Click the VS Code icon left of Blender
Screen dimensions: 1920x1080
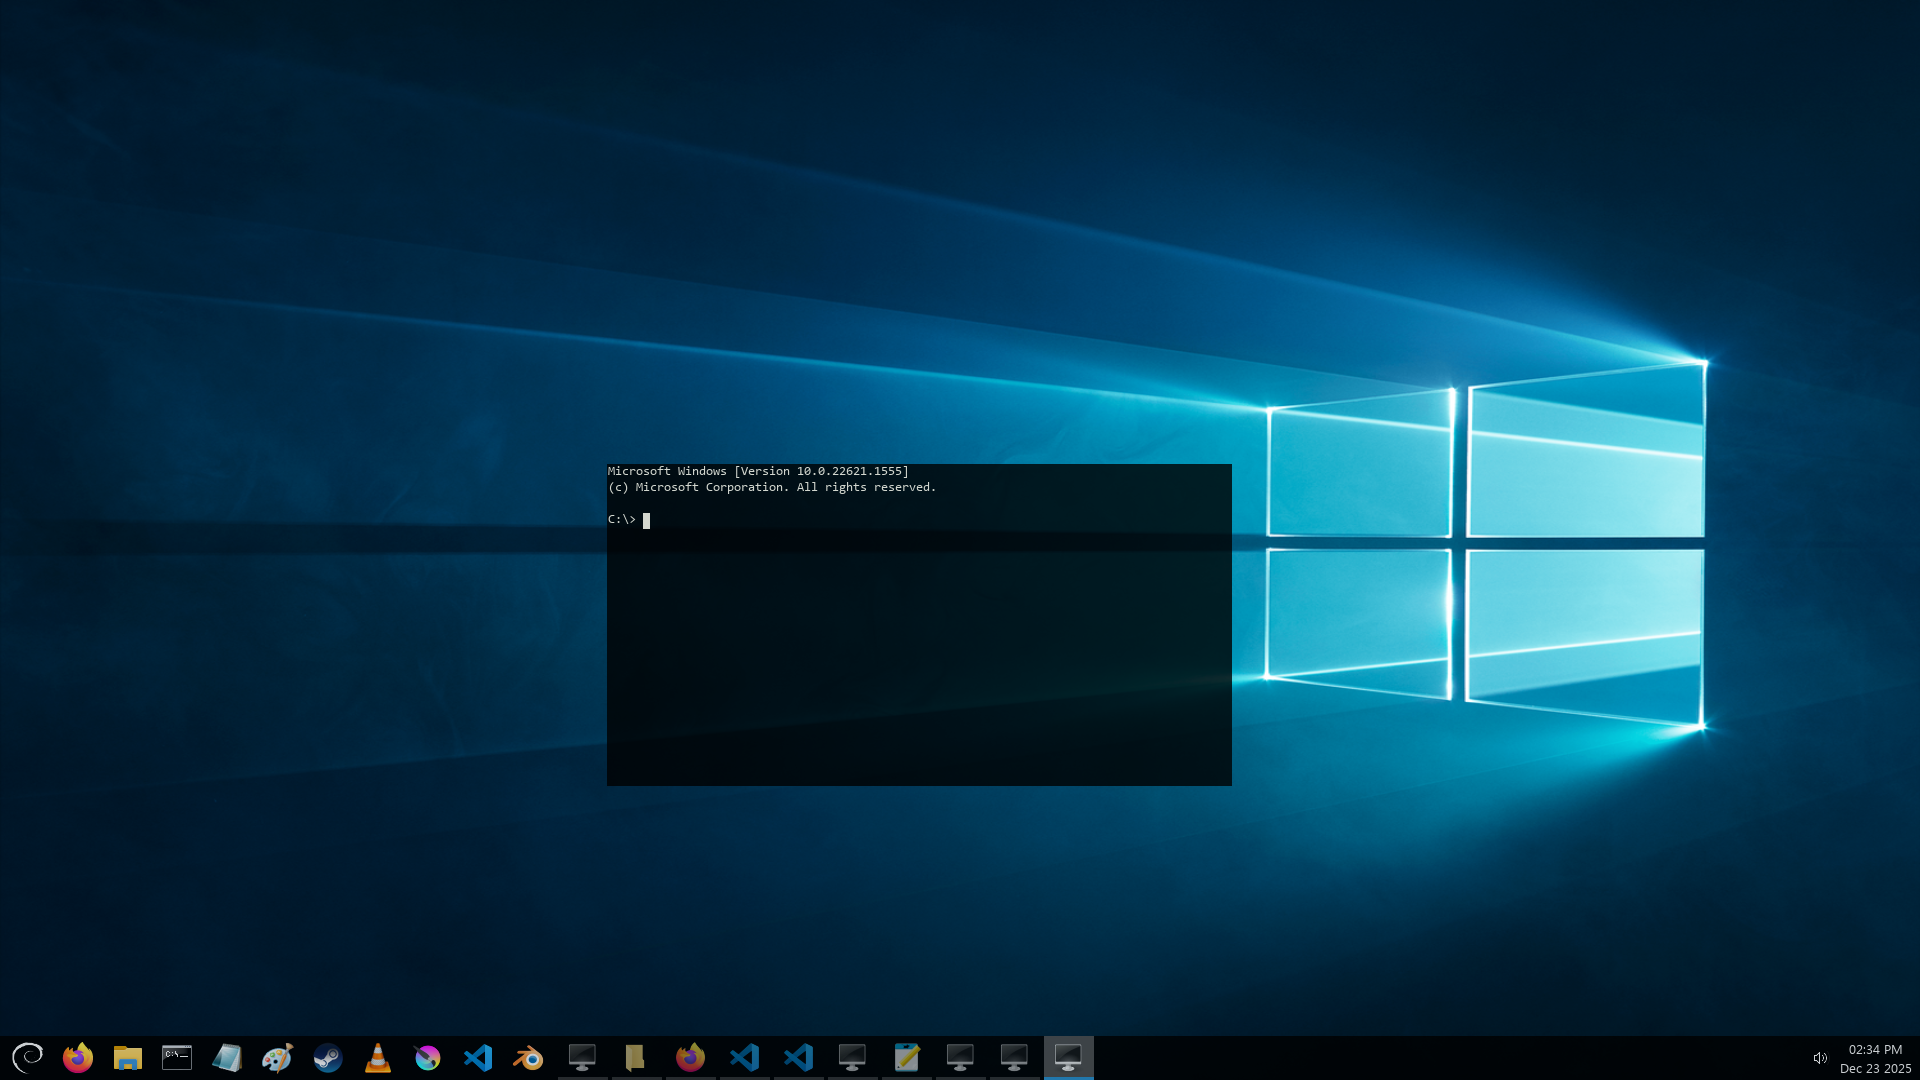[478, 1057]
